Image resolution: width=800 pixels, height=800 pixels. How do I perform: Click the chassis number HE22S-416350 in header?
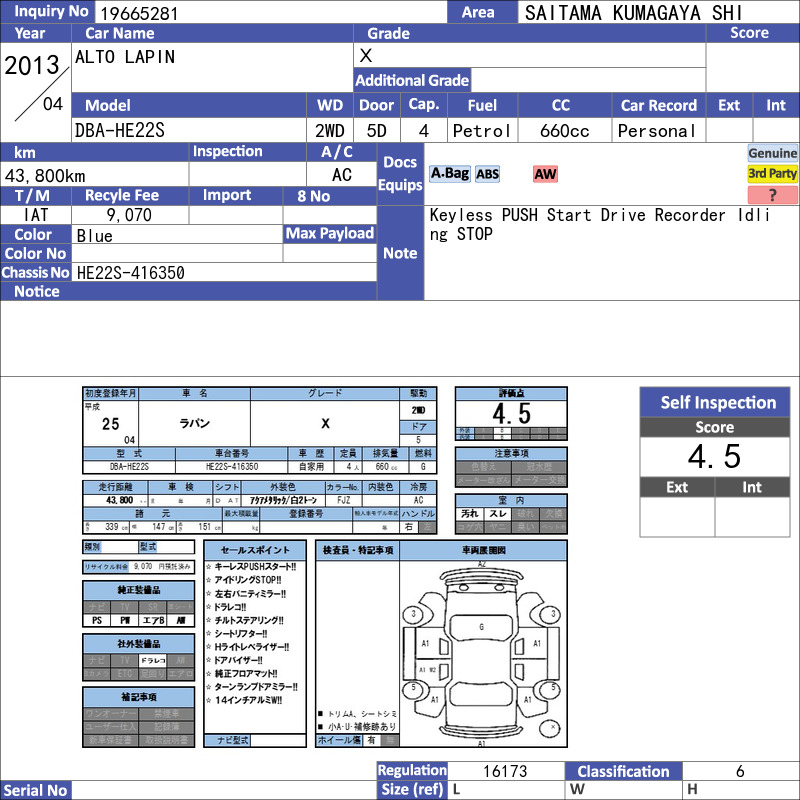coord(131,273)
